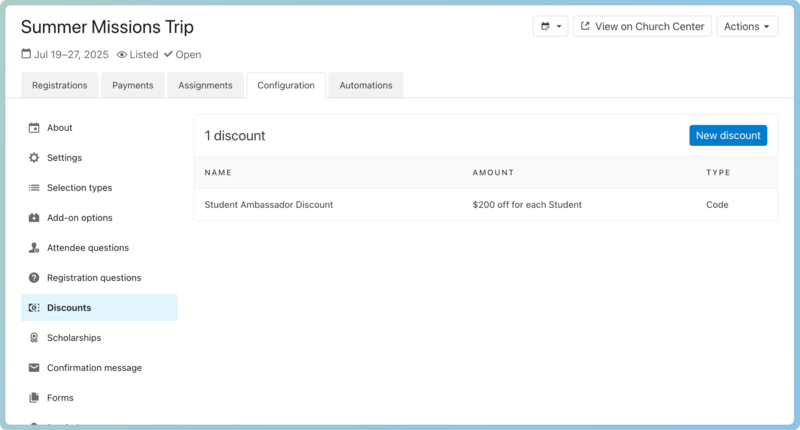800x430 pixels.
Task: Open Forms in the sidebar
Action: (x=99, y=398)
